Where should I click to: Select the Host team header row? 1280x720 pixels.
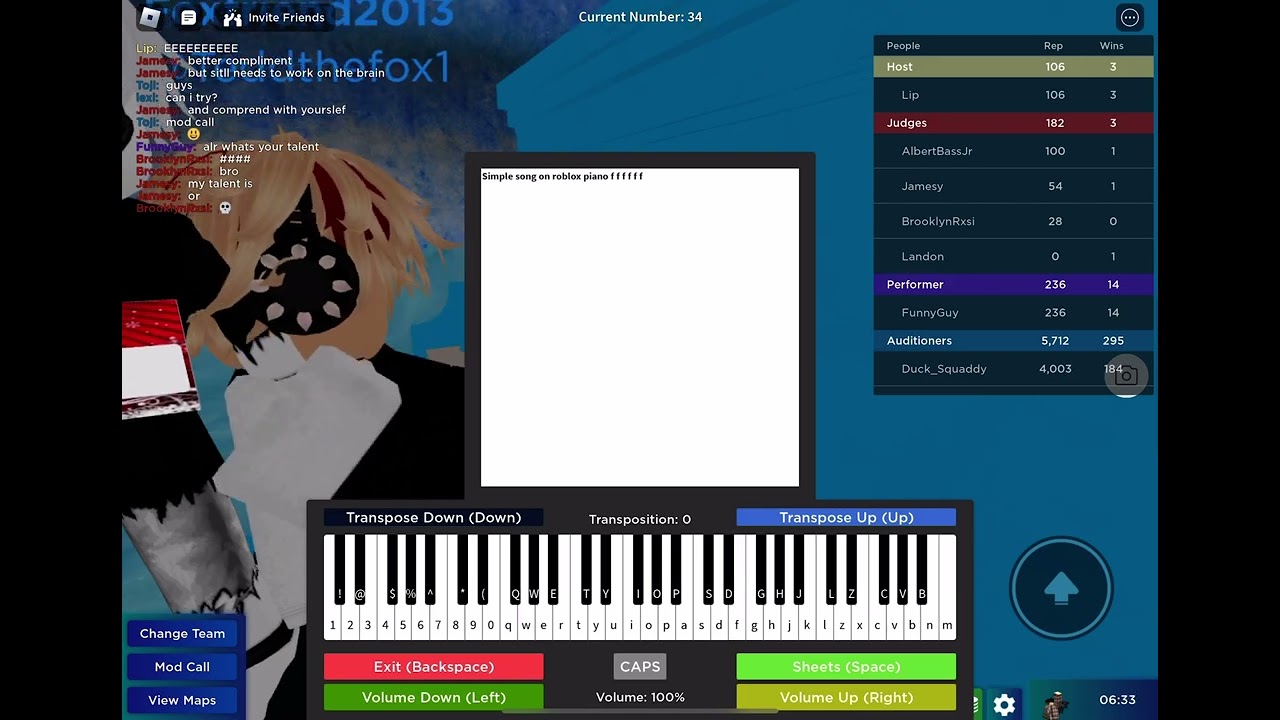(1013, 67)
